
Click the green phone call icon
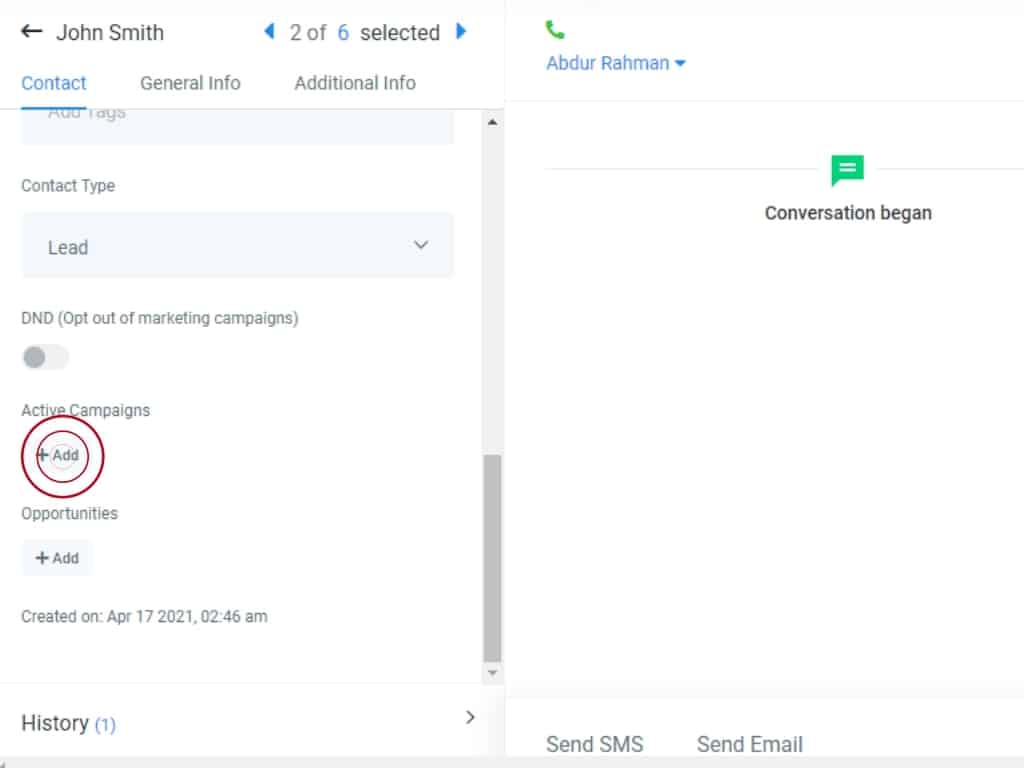[555, 30]
